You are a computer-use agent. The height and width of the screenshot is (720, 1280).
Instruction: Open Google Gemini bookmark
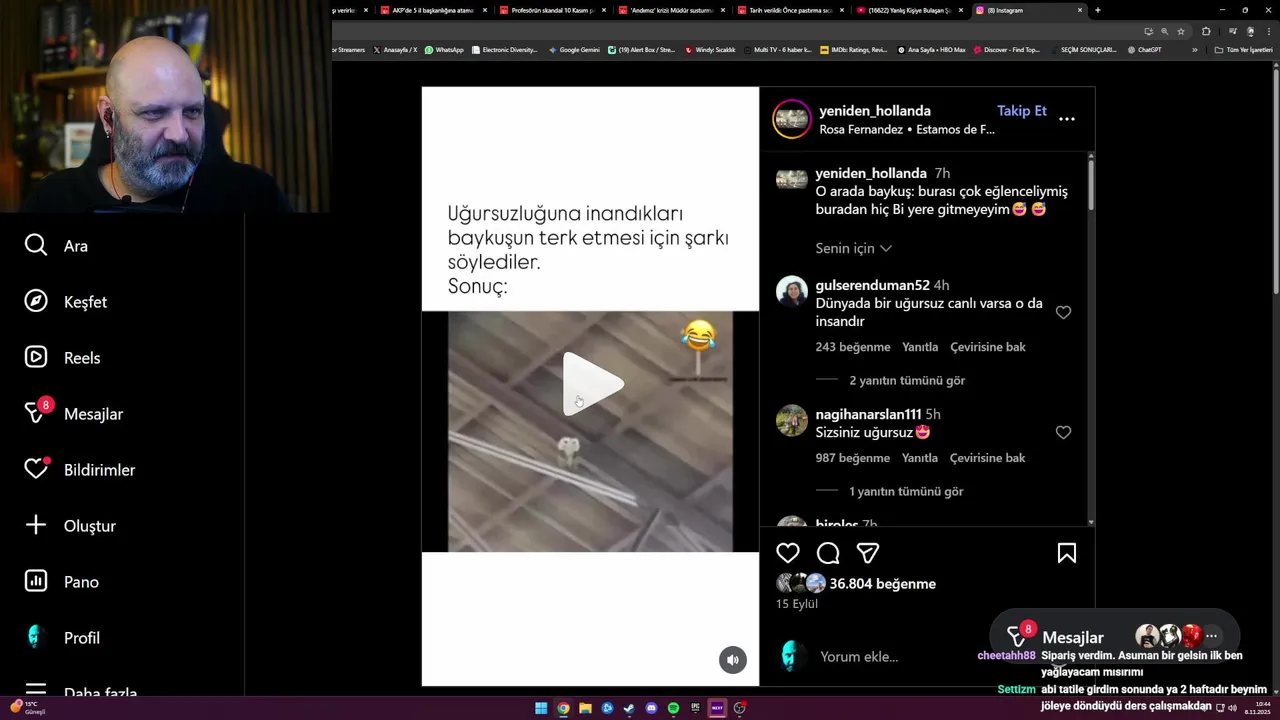click(x=574, y=50)
